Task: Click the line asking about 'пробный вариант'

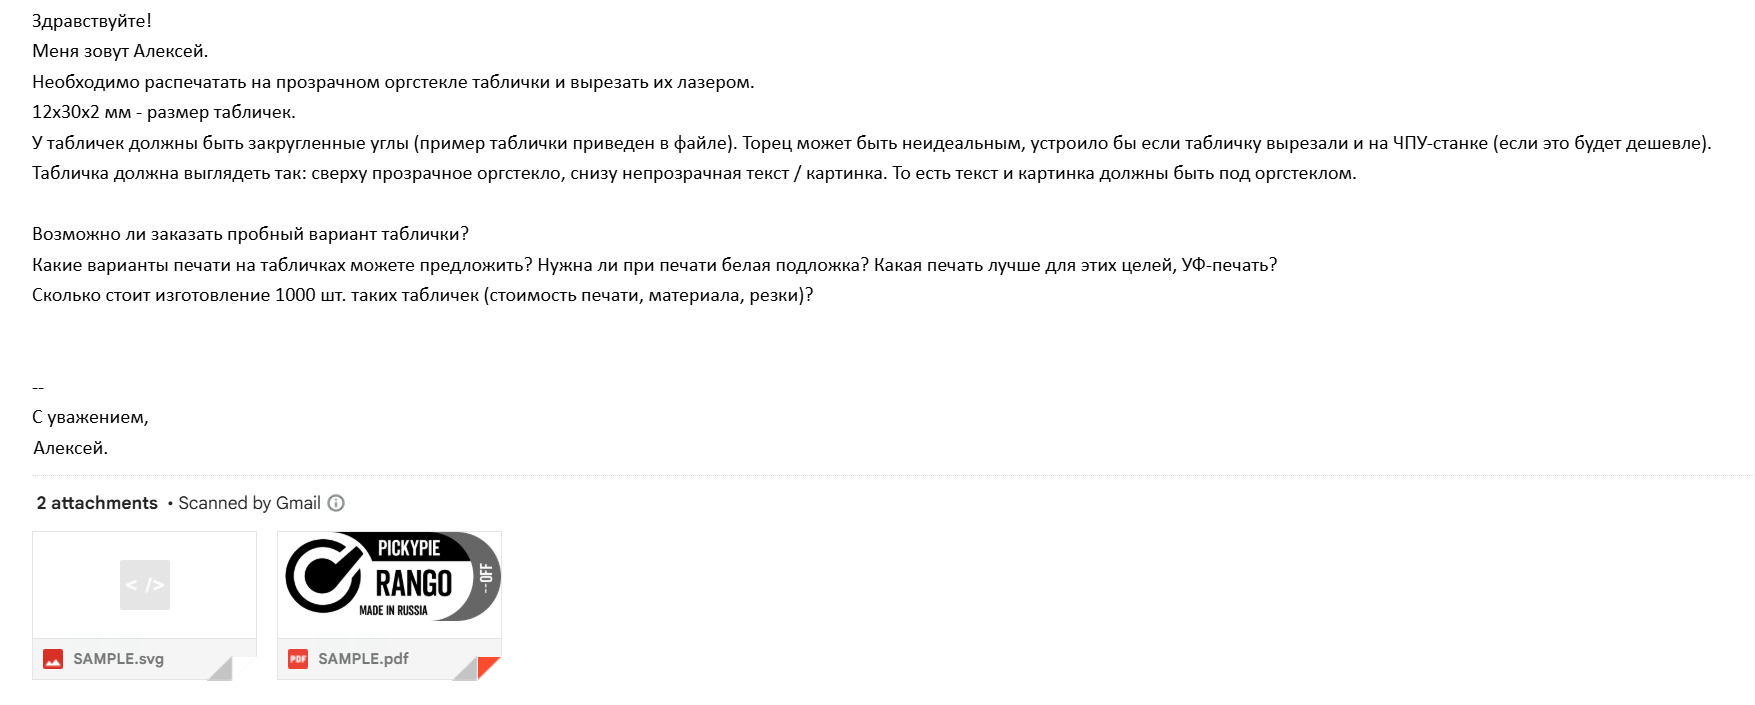Action: [x=250, y=234]
